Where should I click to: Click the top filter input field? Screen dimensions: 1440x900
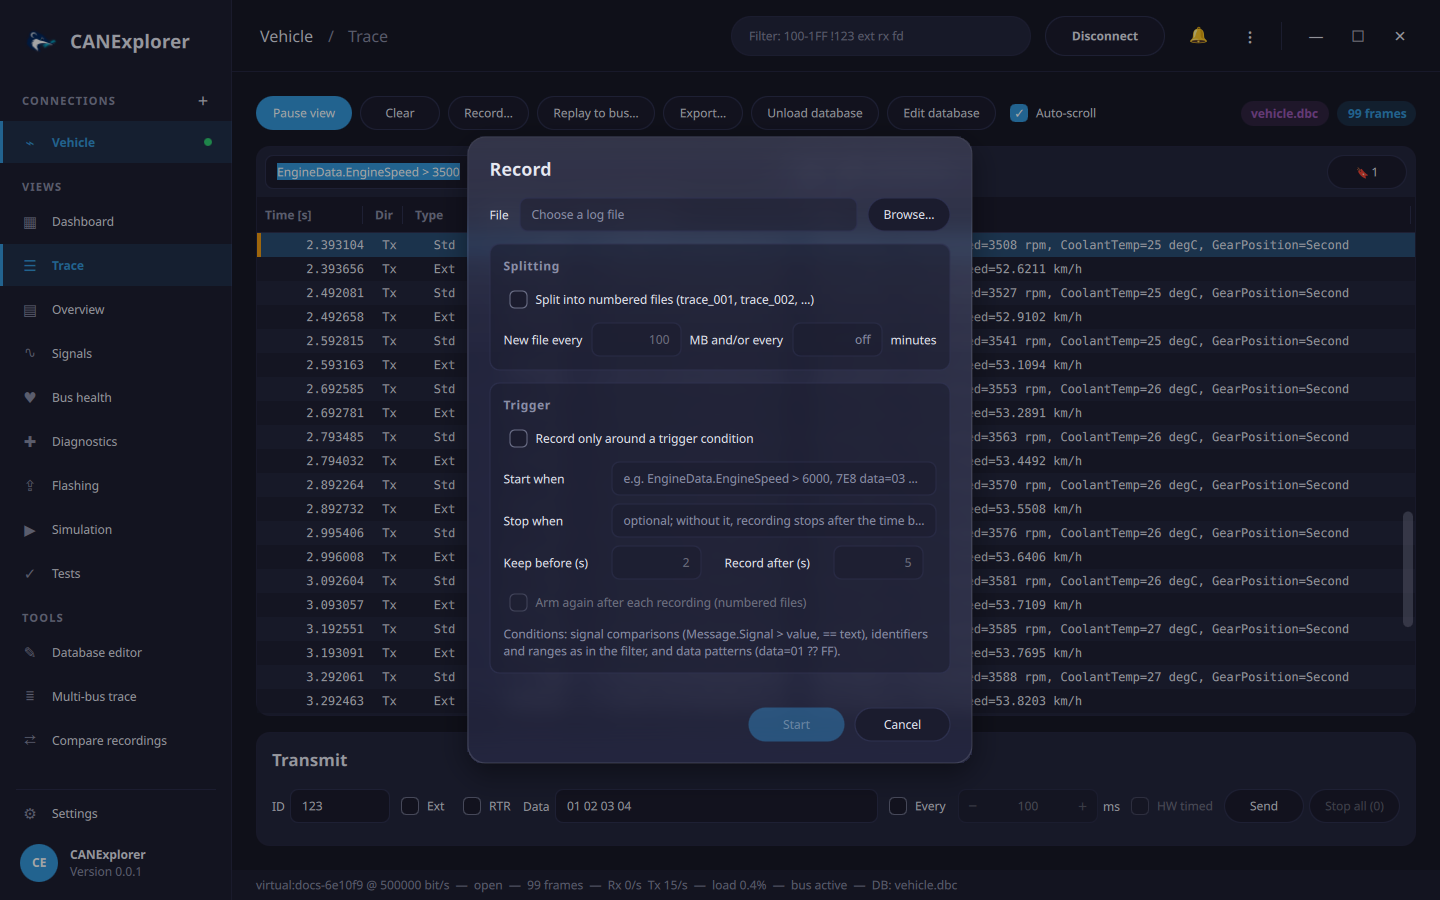[x=880, y=36]
